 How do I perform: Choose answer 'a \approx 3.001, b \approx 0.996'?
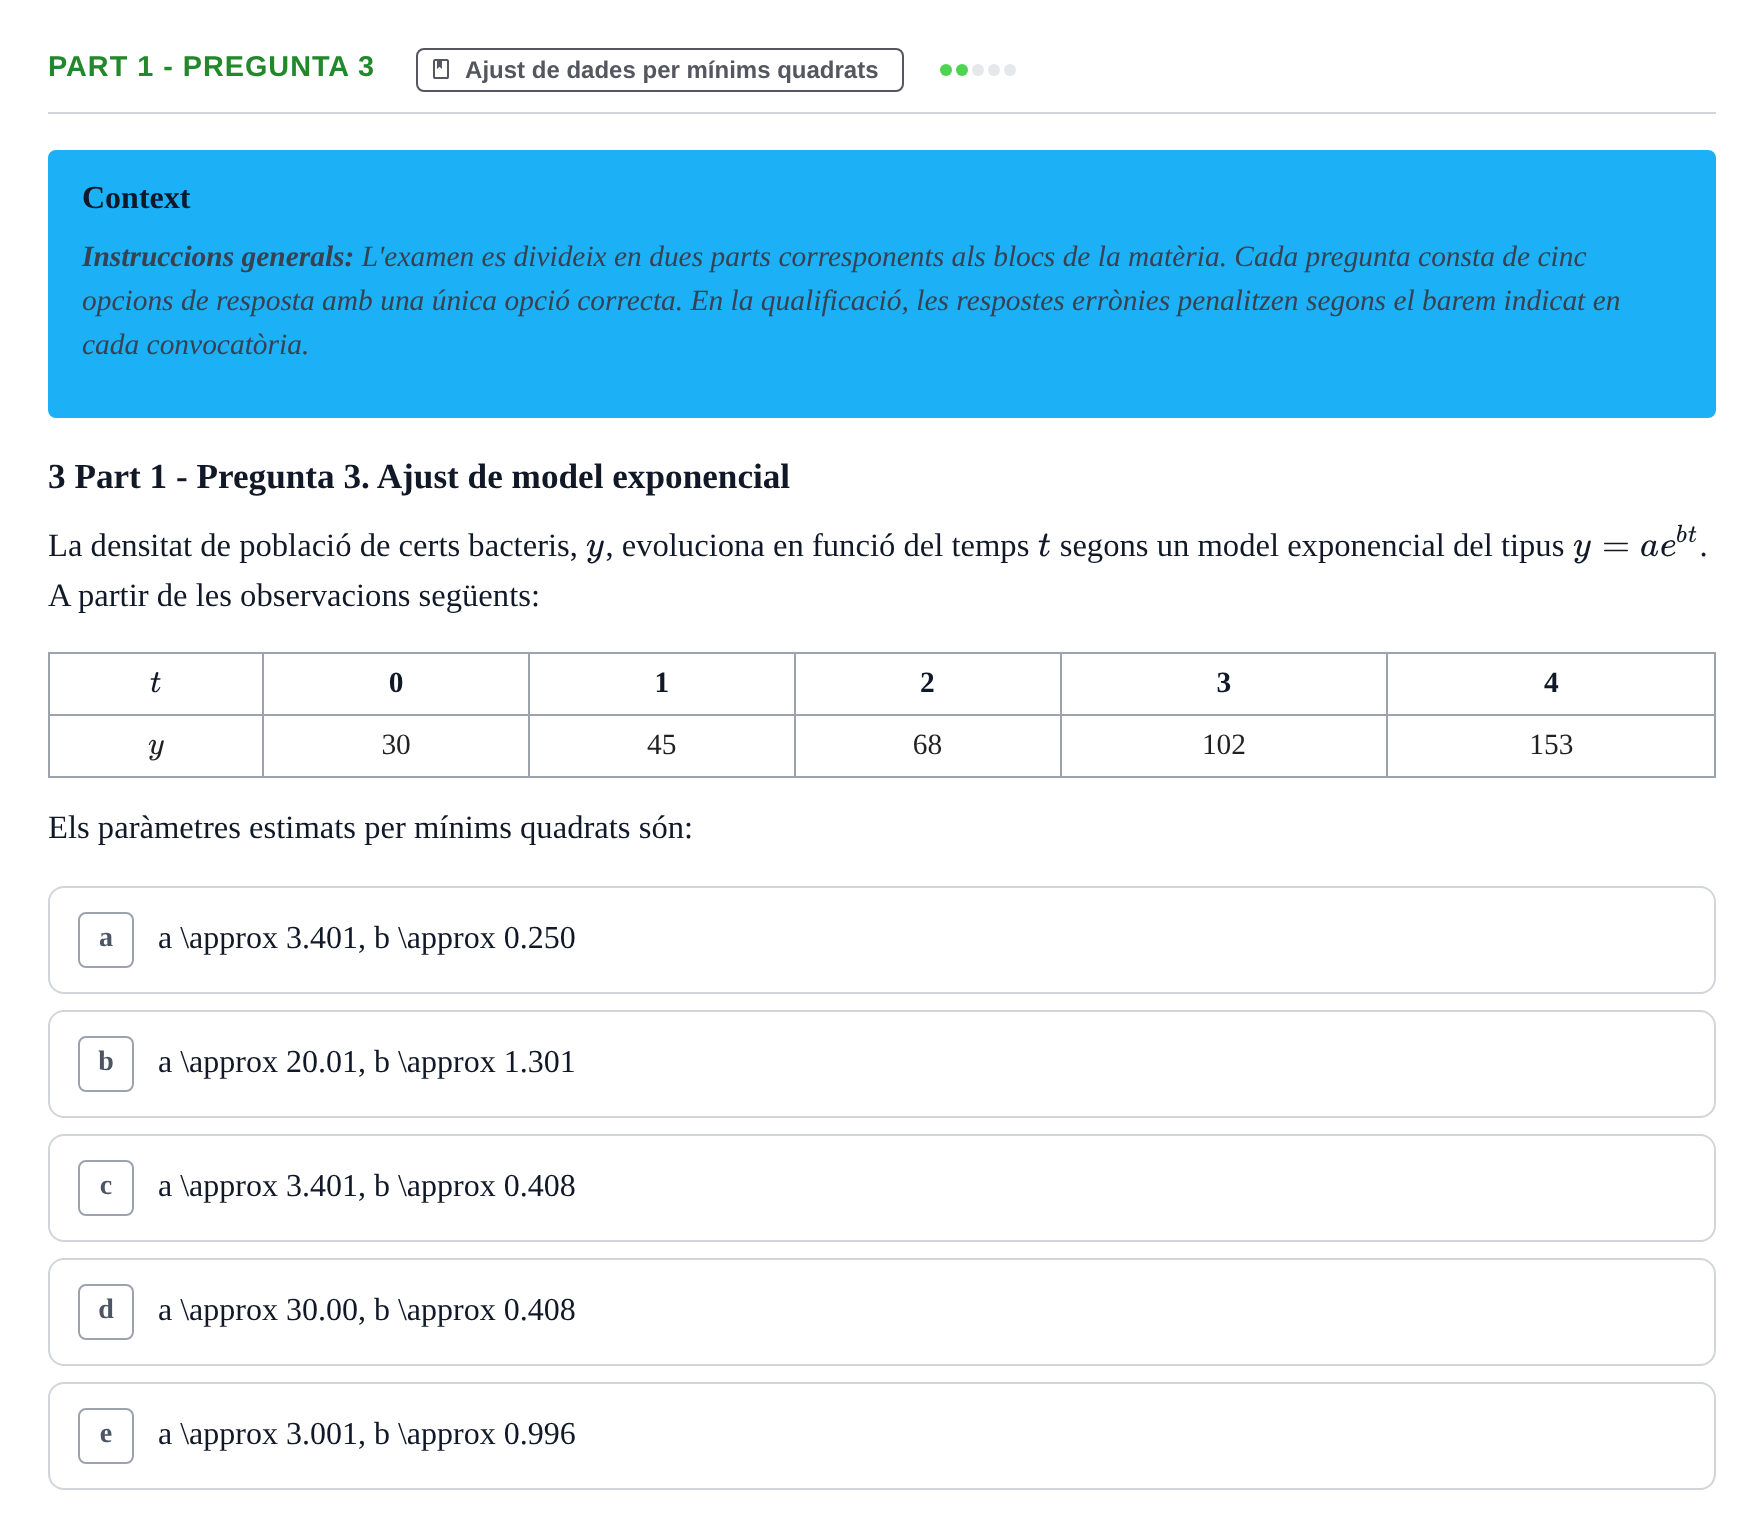882,1436
